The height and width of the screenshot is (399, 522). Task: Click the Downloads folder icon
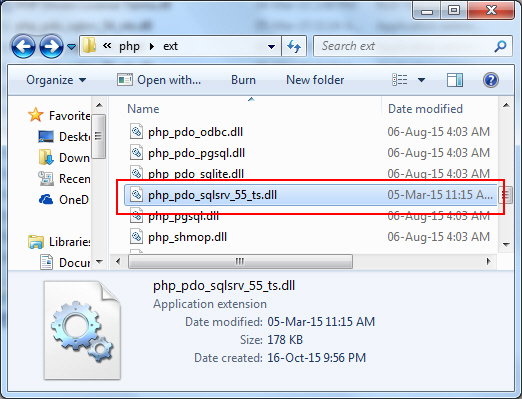click(46, 157)
